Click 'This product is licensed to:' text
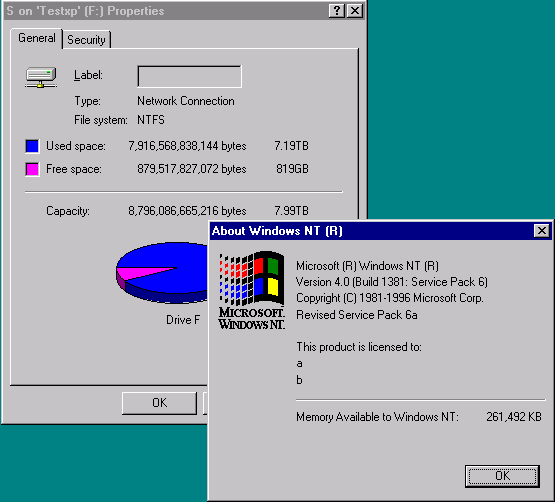The height and width of the screenshot is (502, 555). [x=359, y=347]
